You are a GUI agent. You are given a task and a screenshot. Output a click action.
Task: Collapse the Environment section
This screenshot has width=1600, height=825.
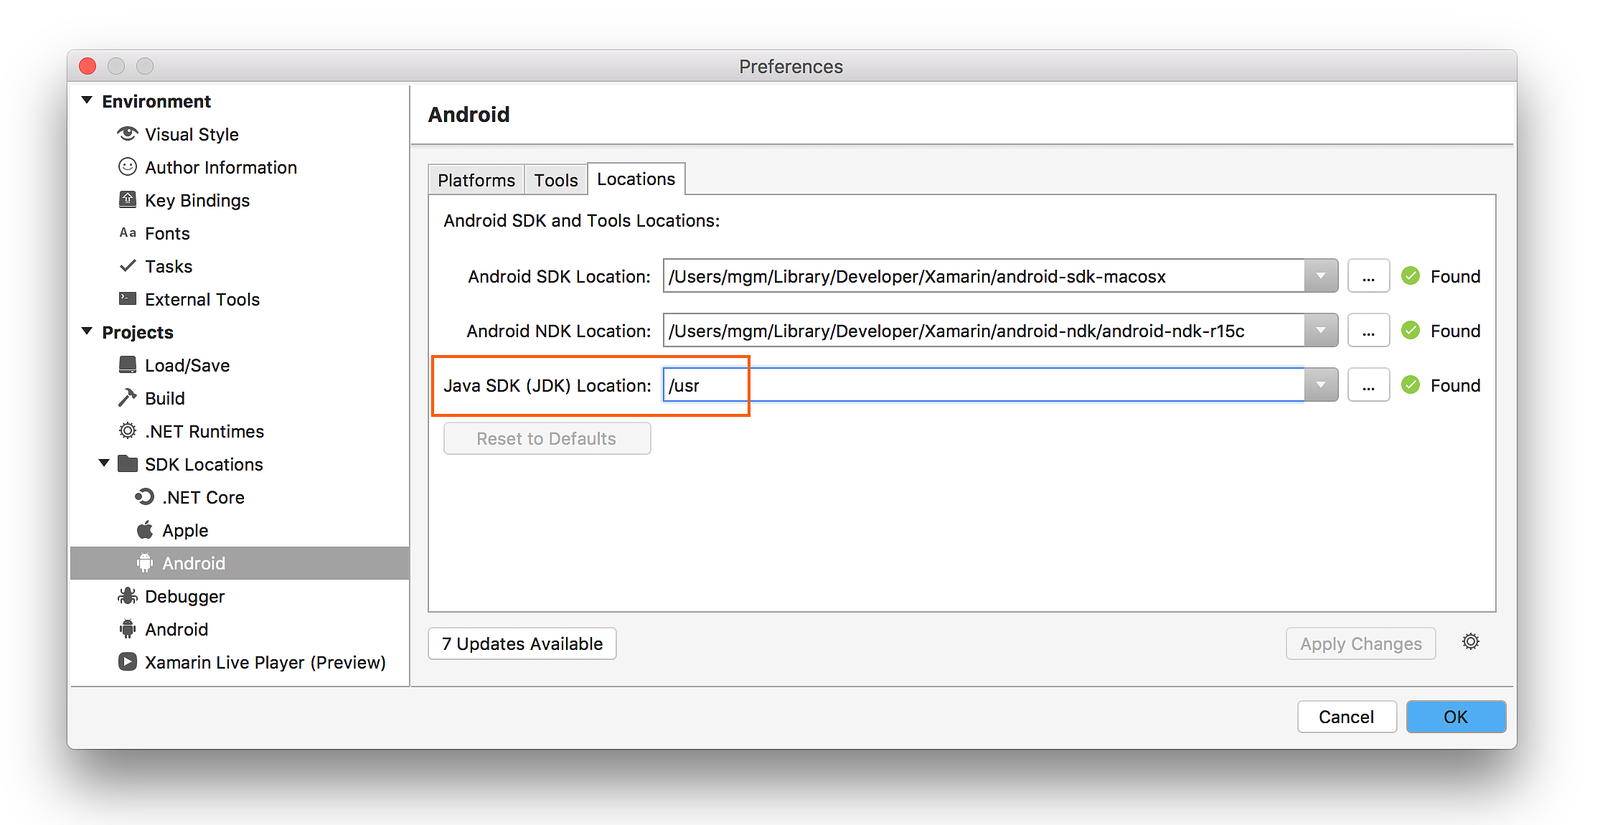(87, 101)
